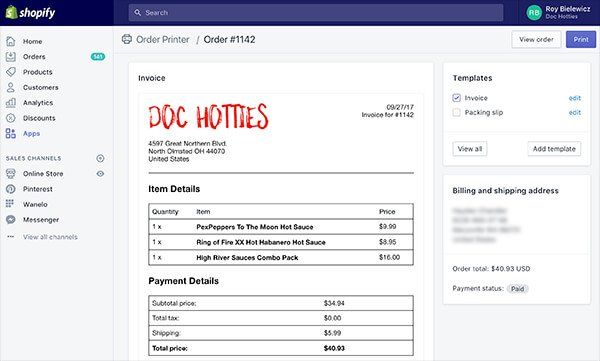Click the Orders inbox icon

point(11,57)
